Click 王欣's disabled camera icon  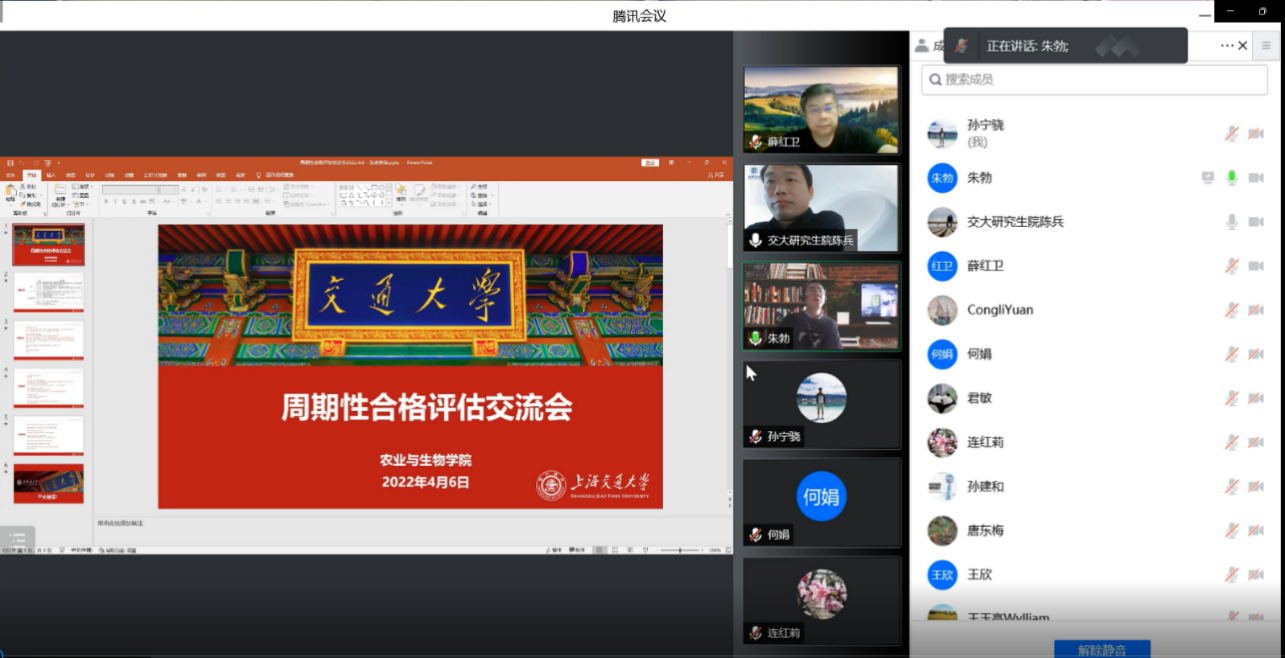pyautogui.click(x=1255, y=574)
